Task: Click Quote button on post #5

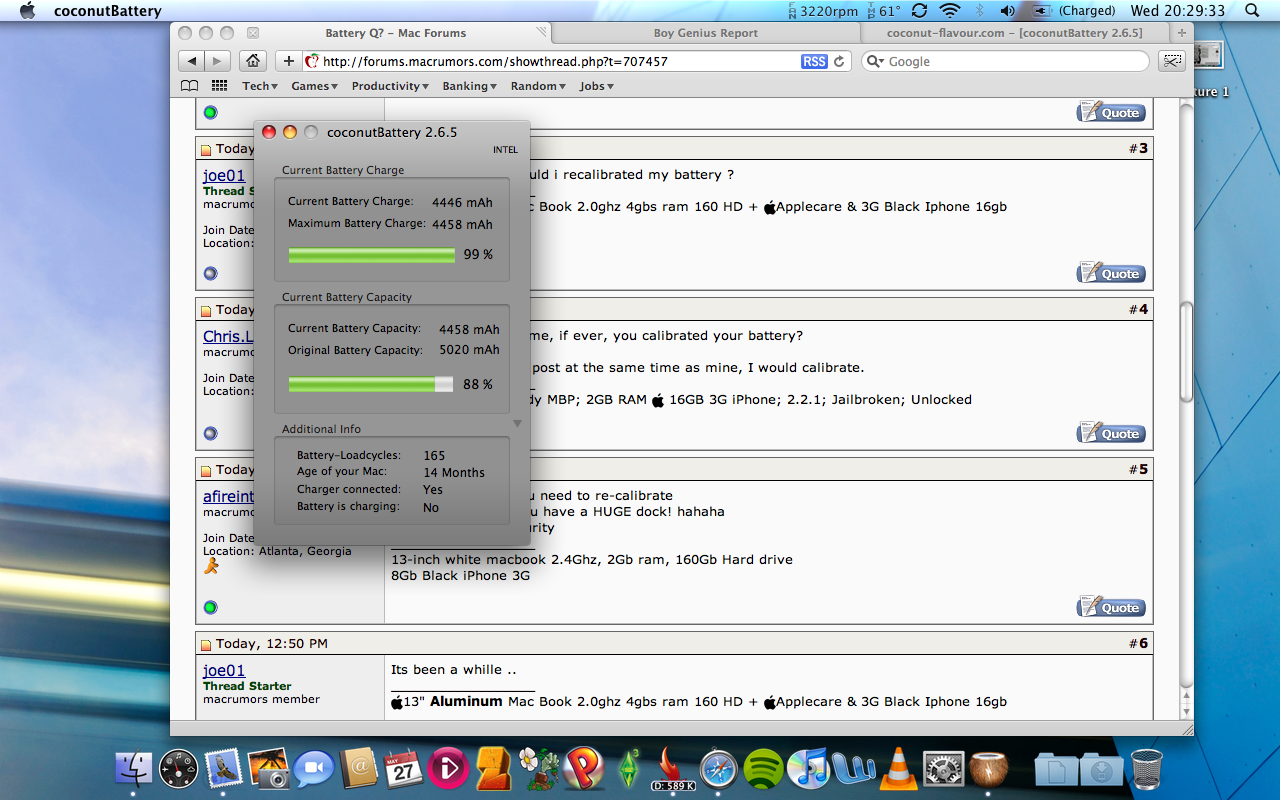Action: click(1111, 607)
